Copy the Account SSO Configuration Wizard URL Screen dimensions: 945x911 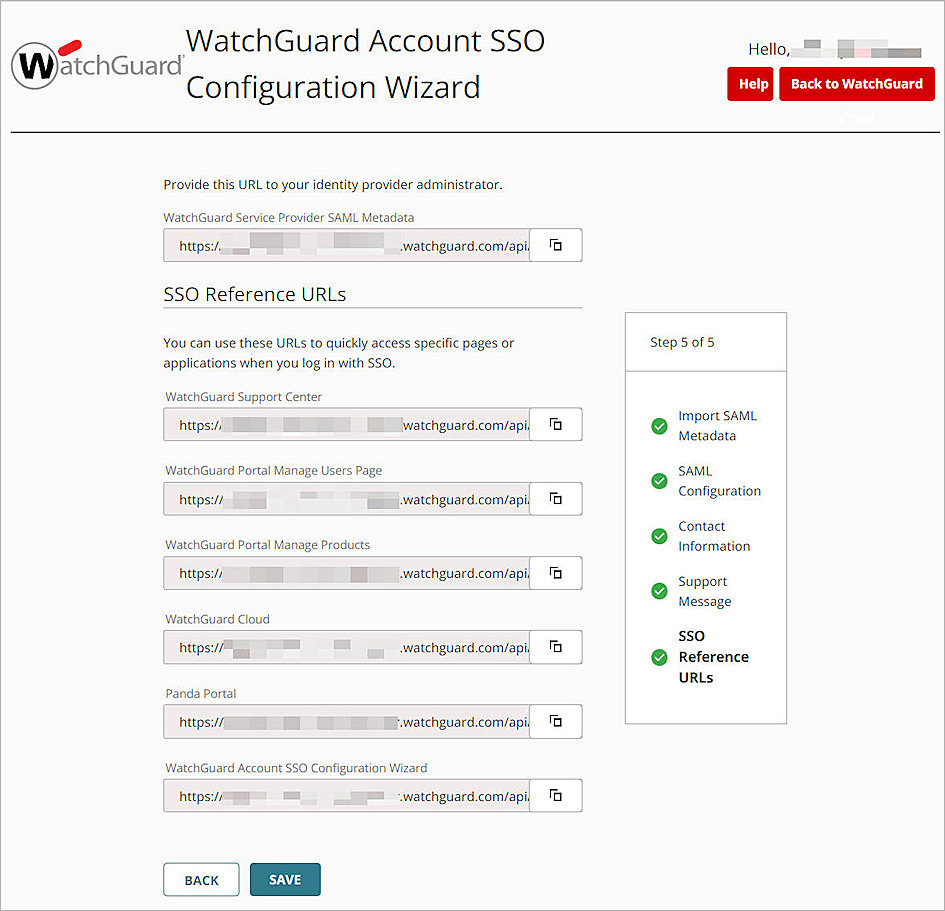click(x=556, y=796)
